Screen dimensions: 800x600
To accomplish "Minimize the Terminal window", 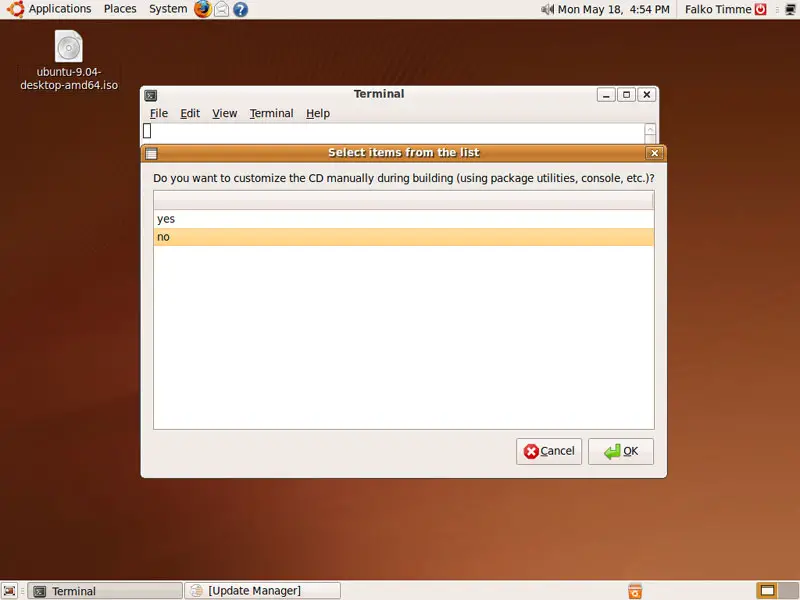I will pyautogui.click(x=606, y=95).
